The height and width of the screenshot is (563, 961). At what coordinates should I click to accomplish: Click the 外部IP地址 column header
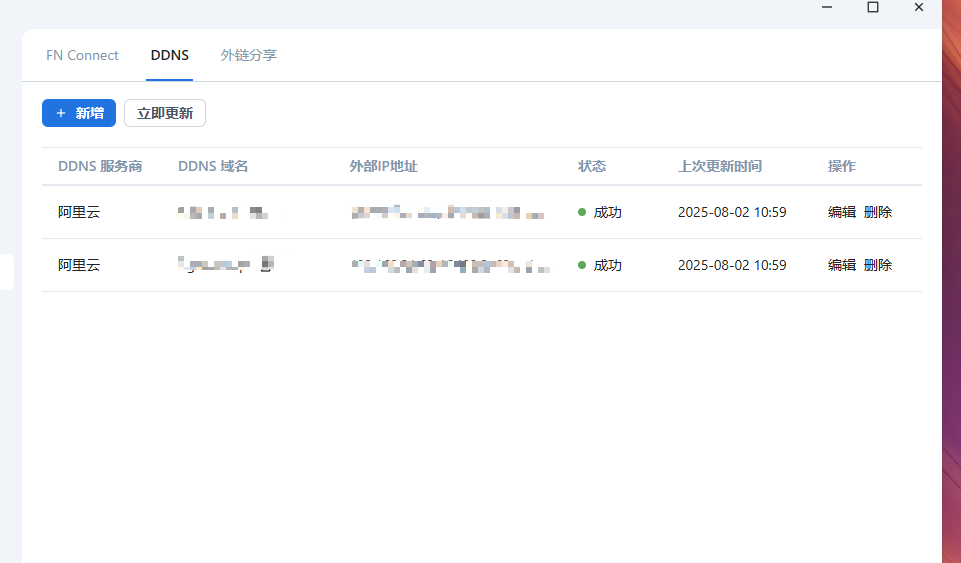click(384, 166)
